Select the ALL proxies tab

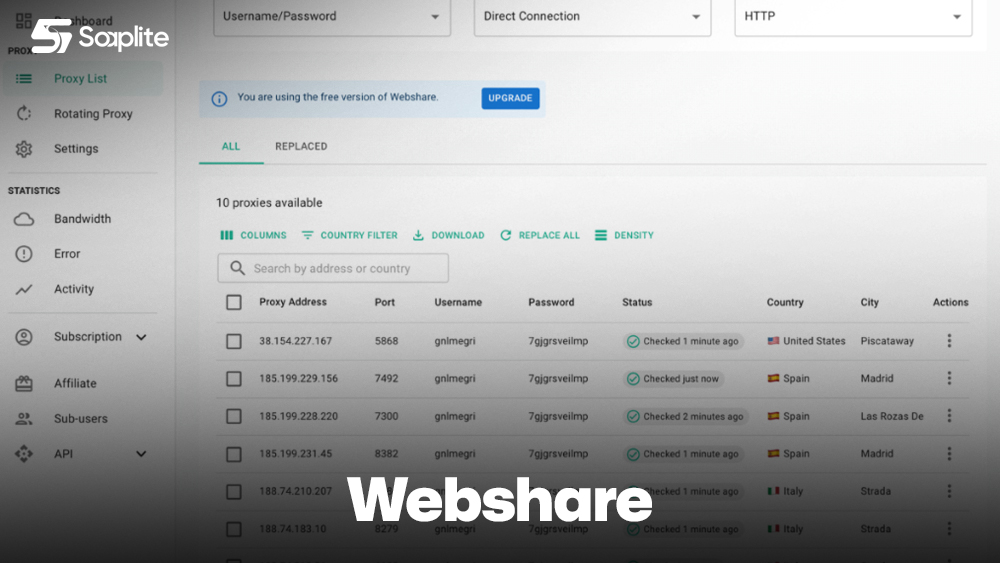pyautogui.click(x=231, y=146)
